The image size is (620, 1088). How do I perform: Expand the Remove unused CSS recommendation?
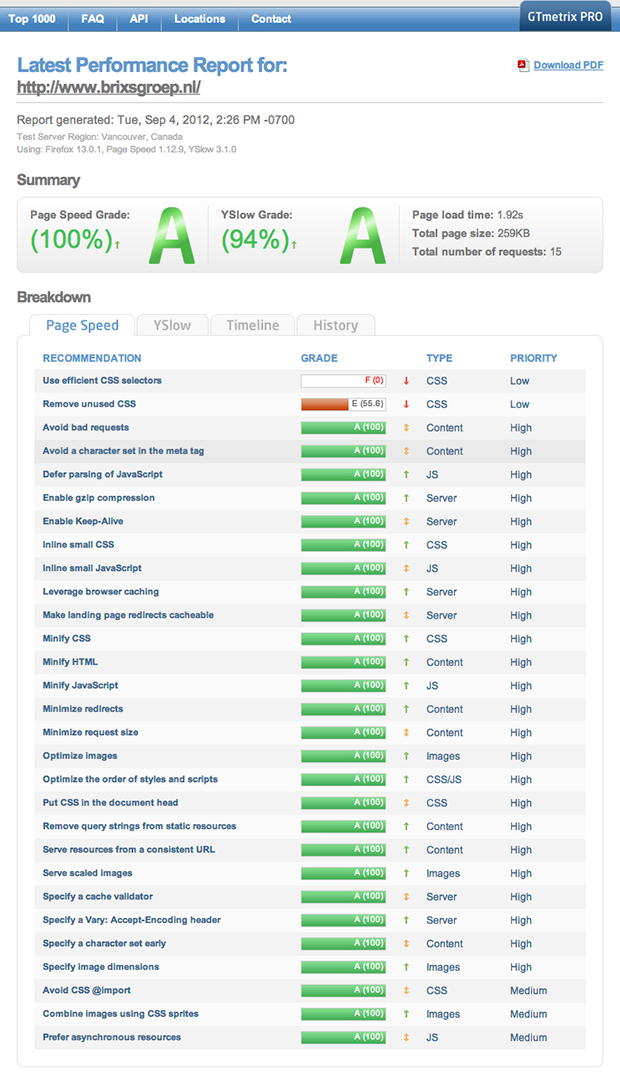click(89, 405)
